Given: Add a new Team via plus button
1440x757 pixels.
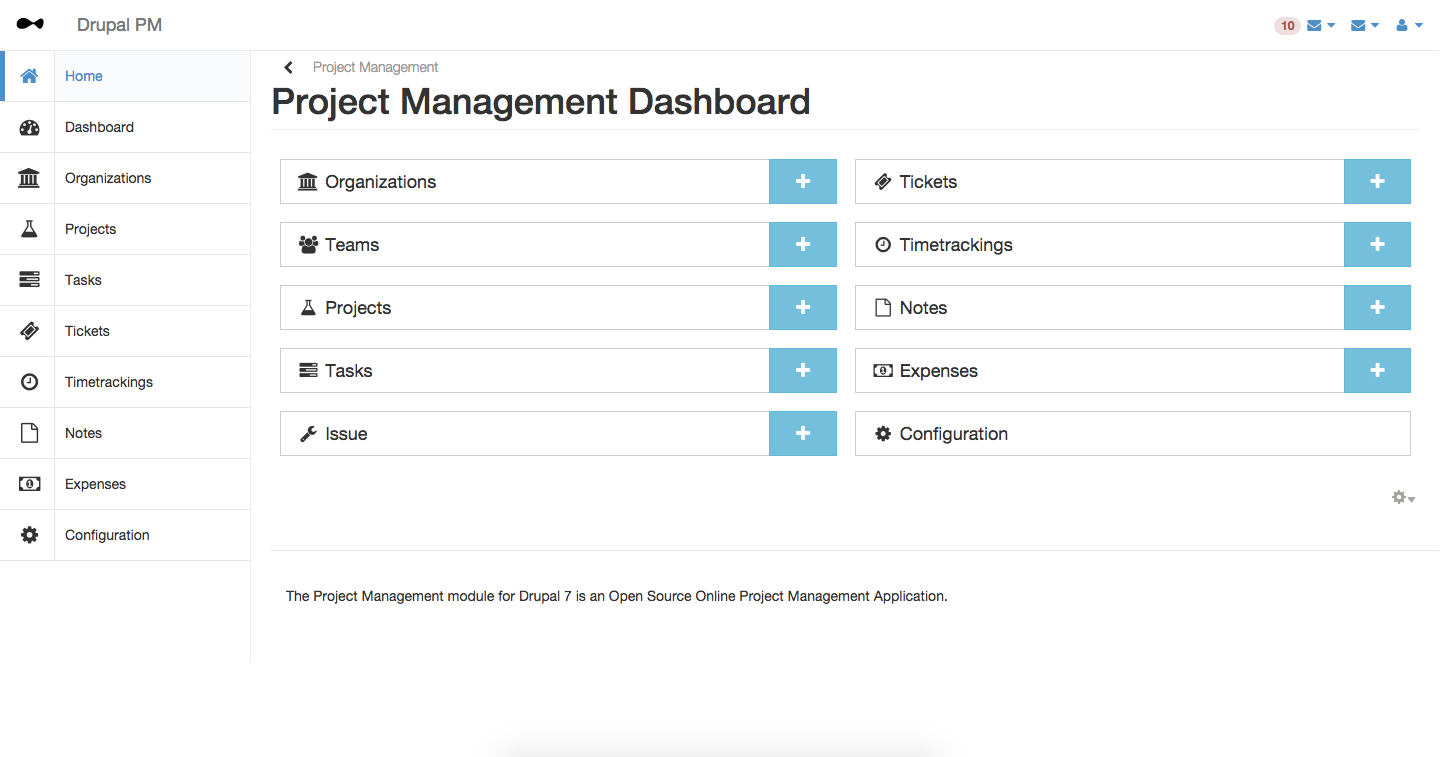Looking at the screenshot, I should (x=802, y=245).
